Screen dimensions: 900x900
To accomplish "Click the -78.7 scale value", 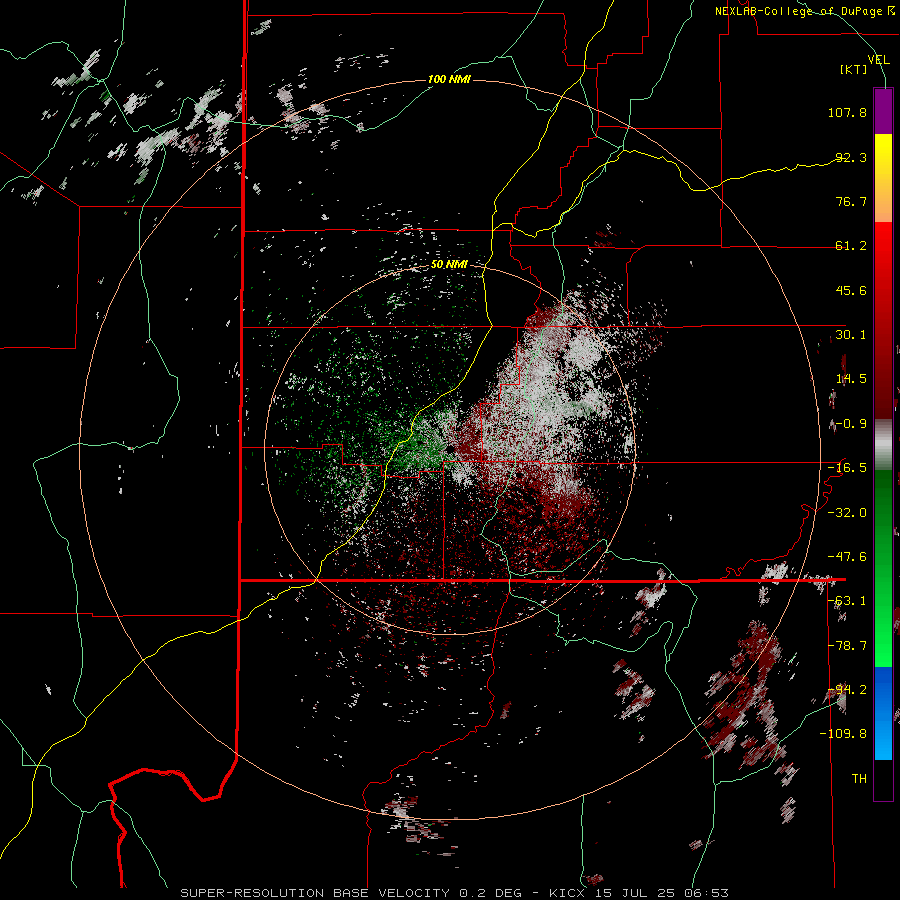I will [x=847, y=646].
